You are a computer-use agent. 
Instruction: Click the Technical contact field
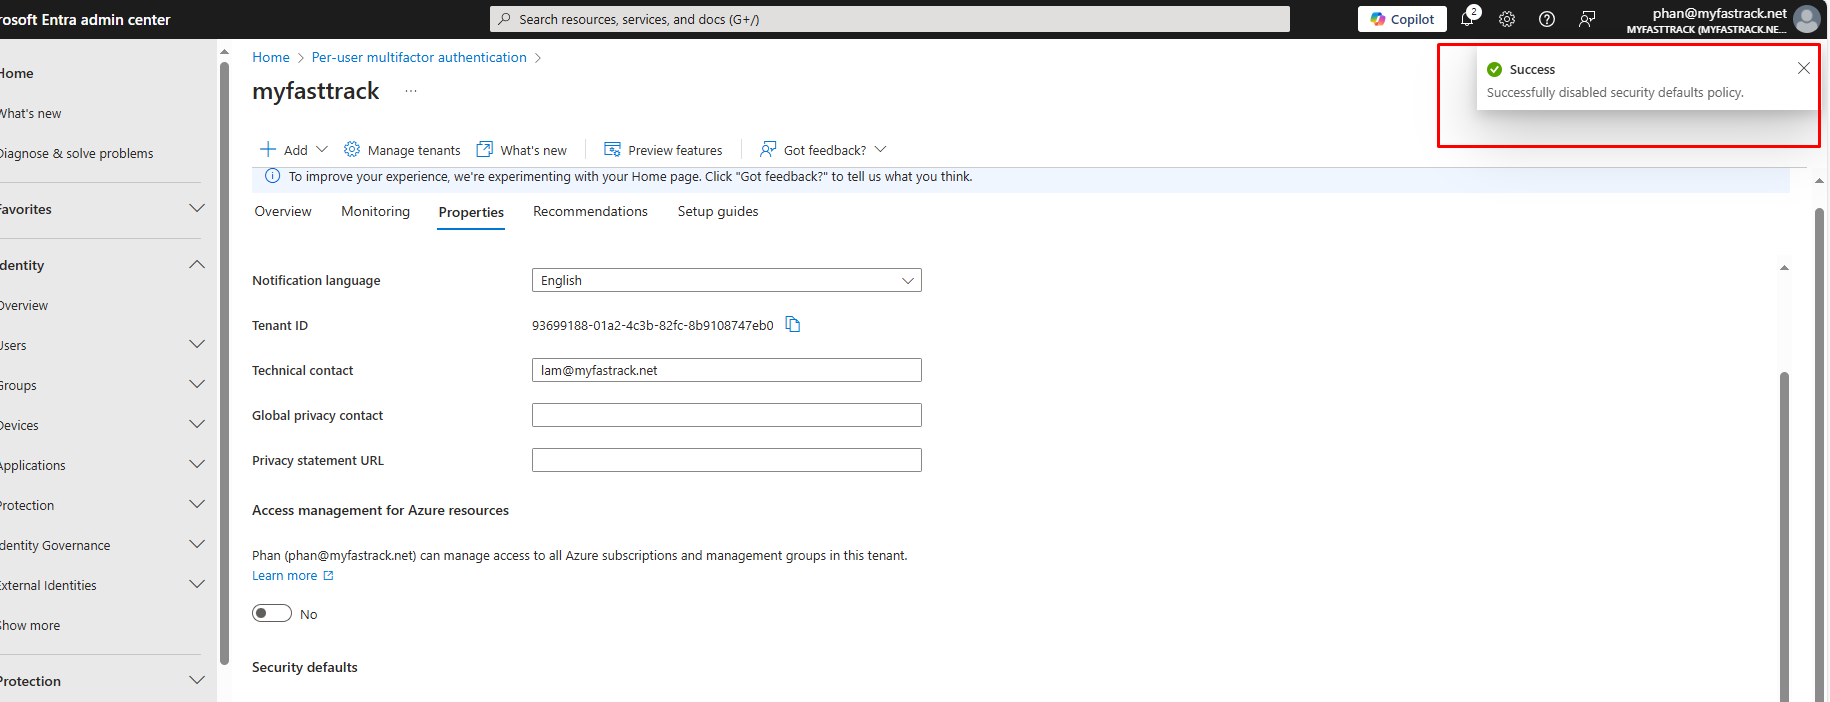[x=727, y=370]
